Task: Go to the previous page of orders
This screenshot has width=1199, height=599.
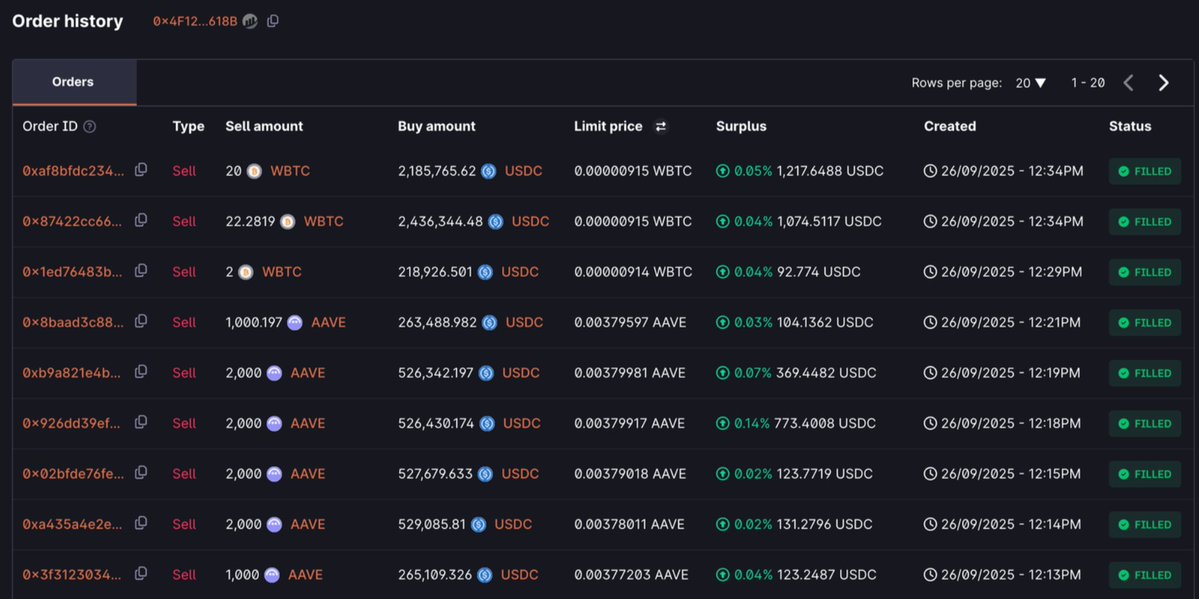Action: coord(1128,83)
